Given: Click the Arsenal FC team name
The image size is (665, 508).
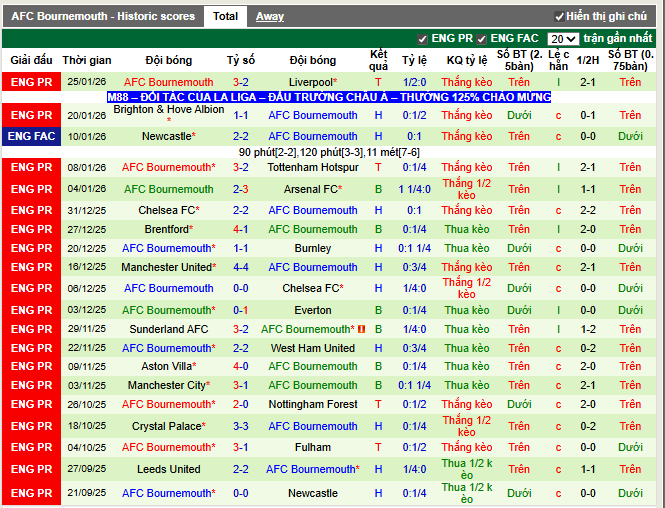Looking at the screenshot, I should click(313, 189).
